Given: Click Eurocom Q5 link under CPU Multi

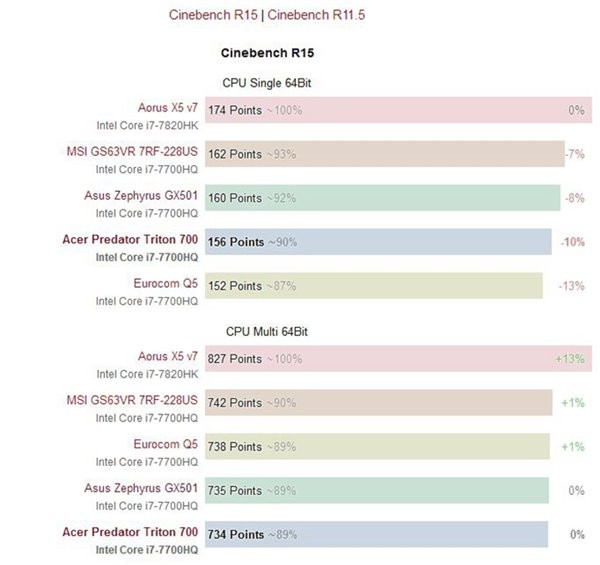Looking at the screenshot, I should pos(166,444).
